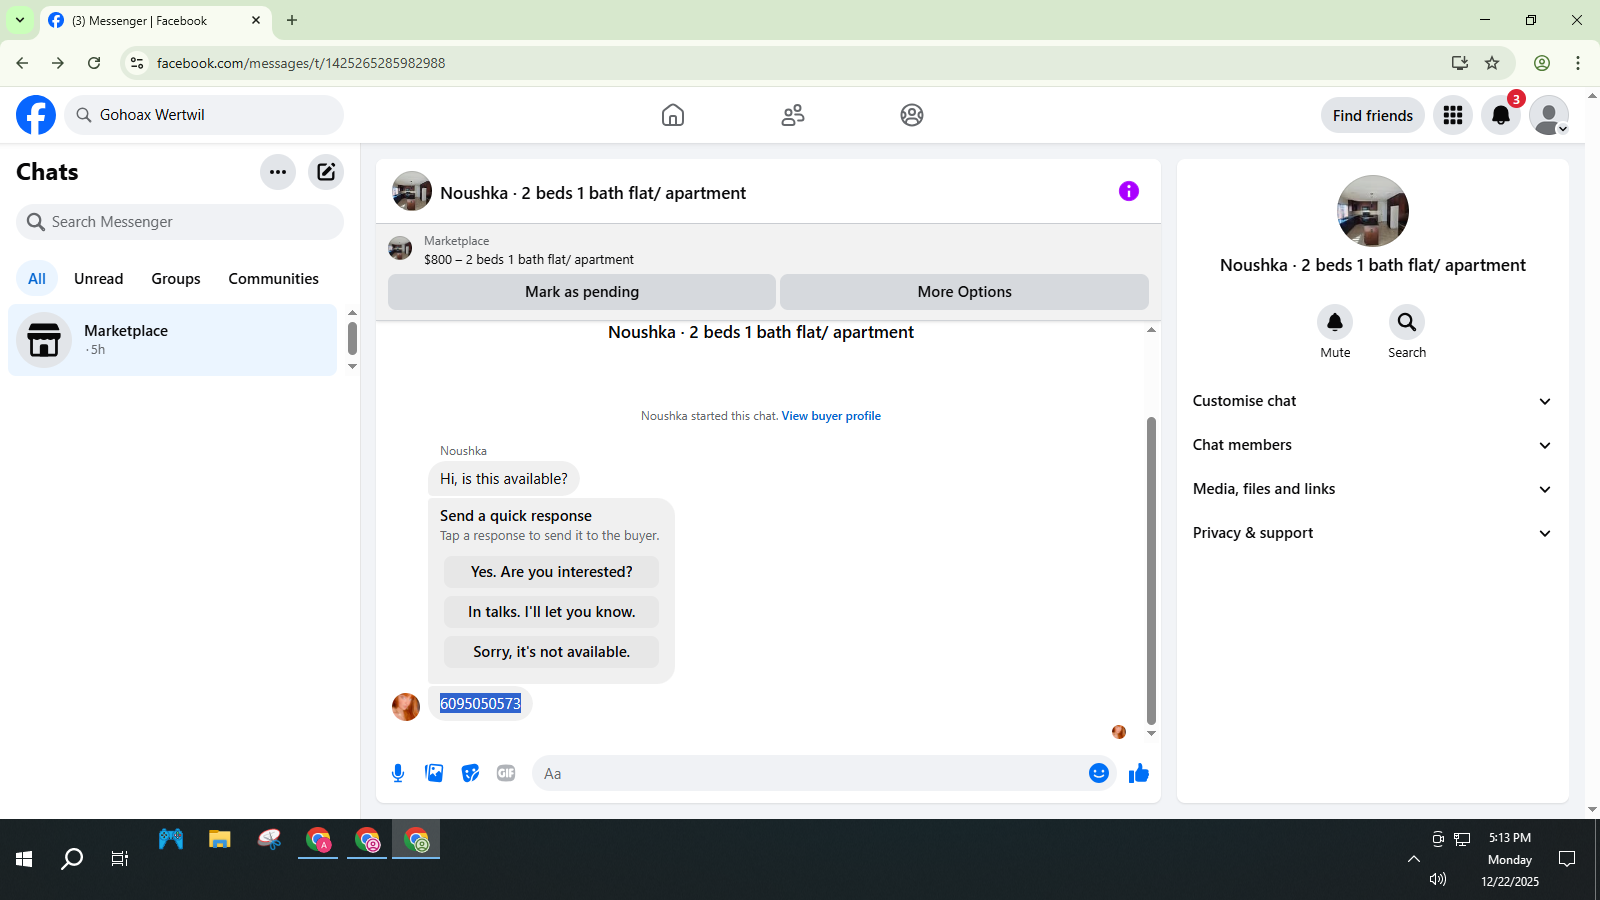The width and height of the screenshot is (1600, 900).
Task: Search in conversation using magnifier icon
Action: click(x=1407, y=322)
